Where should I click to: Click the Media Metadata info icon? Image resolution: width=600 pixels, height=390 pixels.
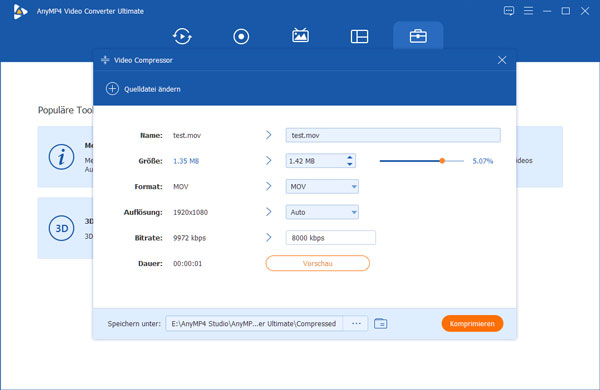[61, 157]
